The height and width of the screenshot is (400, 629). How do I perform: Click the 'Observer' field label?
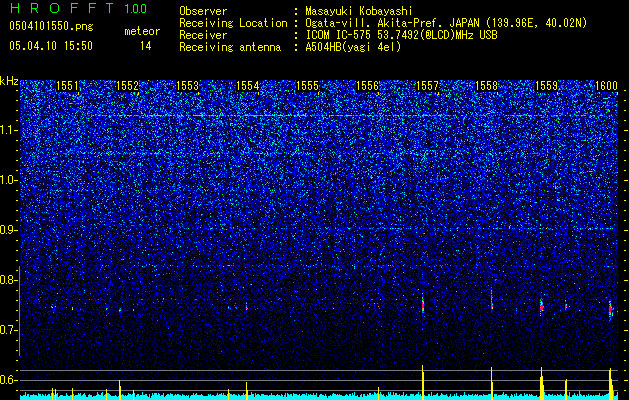tap(203, 11)
